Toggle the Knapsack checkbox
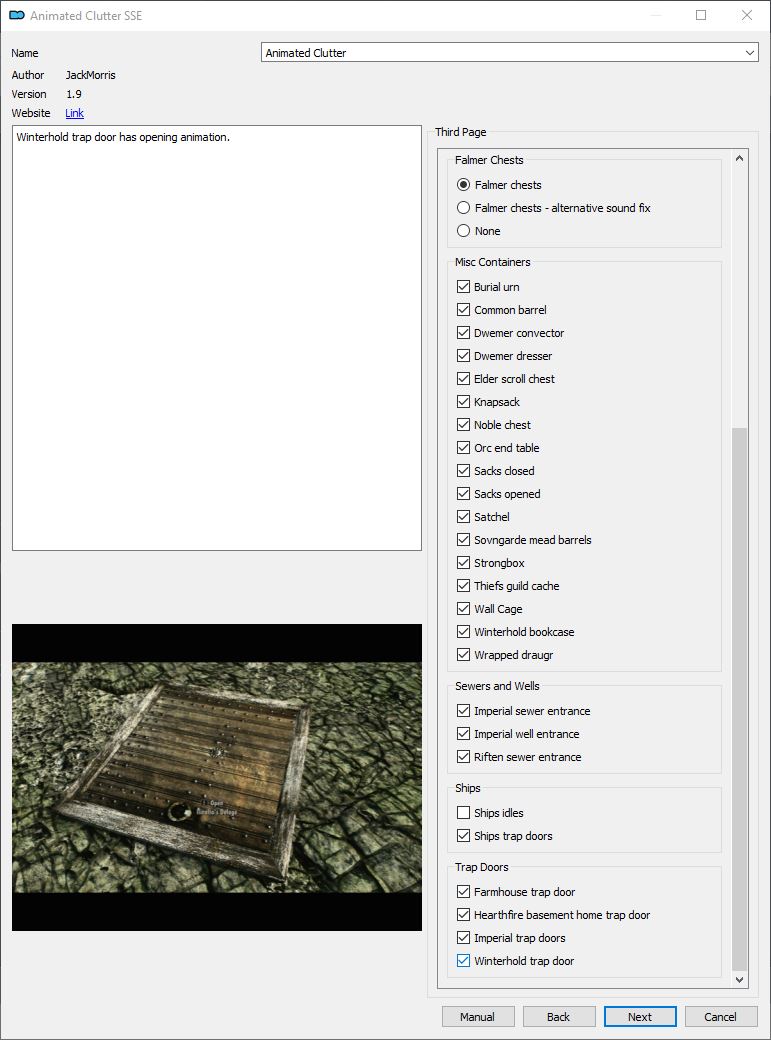The height and width of the screenshot is (1040, 771). (x=463, y=402)
